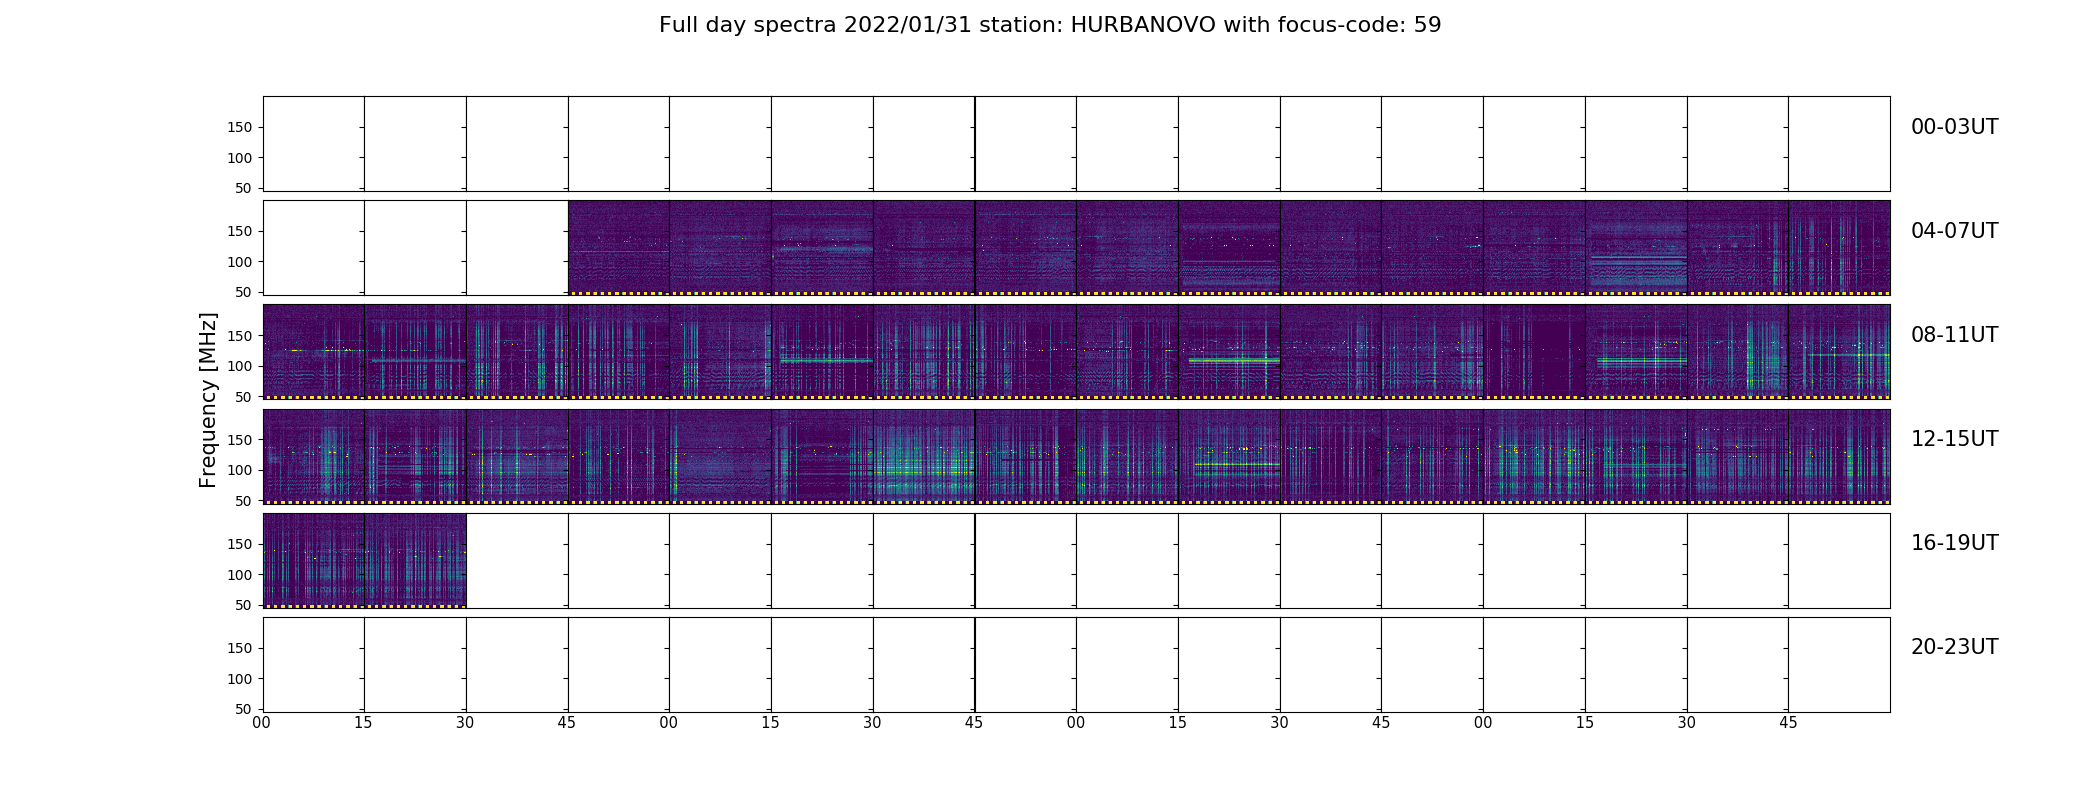Select the 04-07UT row label
2100x800 pixels.
click(x=1954, y=231)
